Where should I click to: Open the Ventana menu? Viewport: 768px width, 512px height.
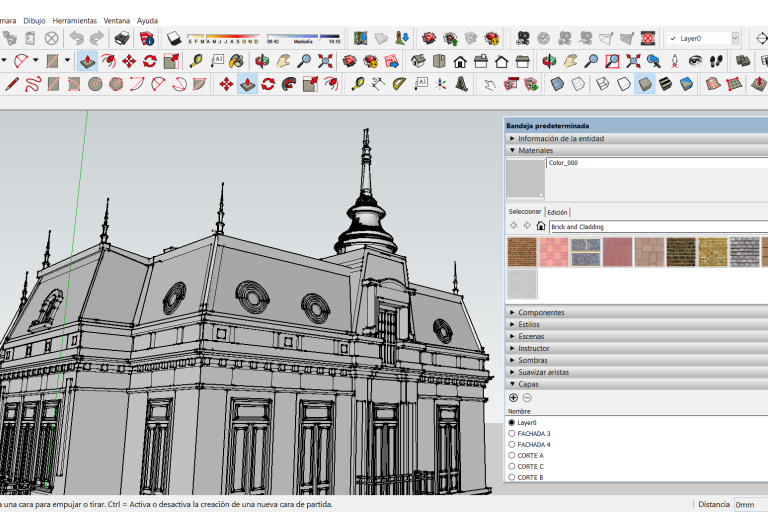click(117, 21)
